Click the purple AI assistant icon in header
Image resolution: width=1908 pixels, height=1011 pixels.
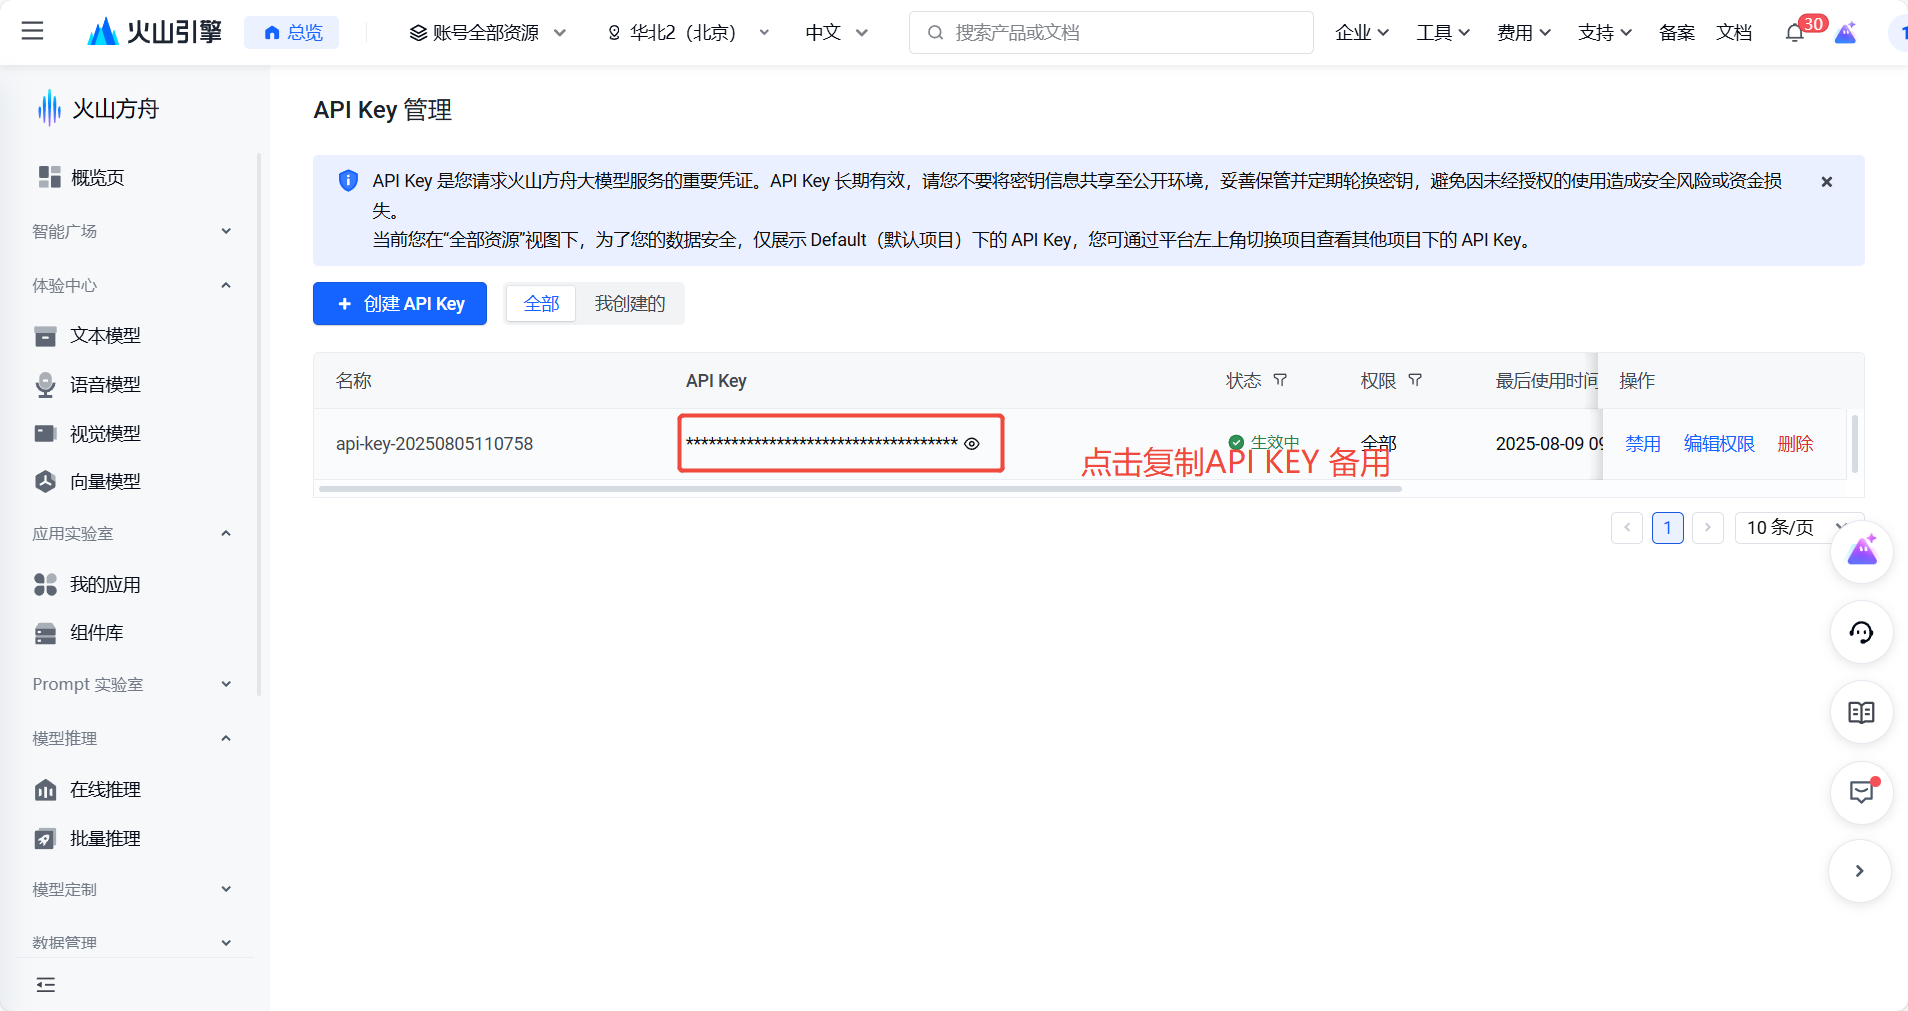(1846, 33)
